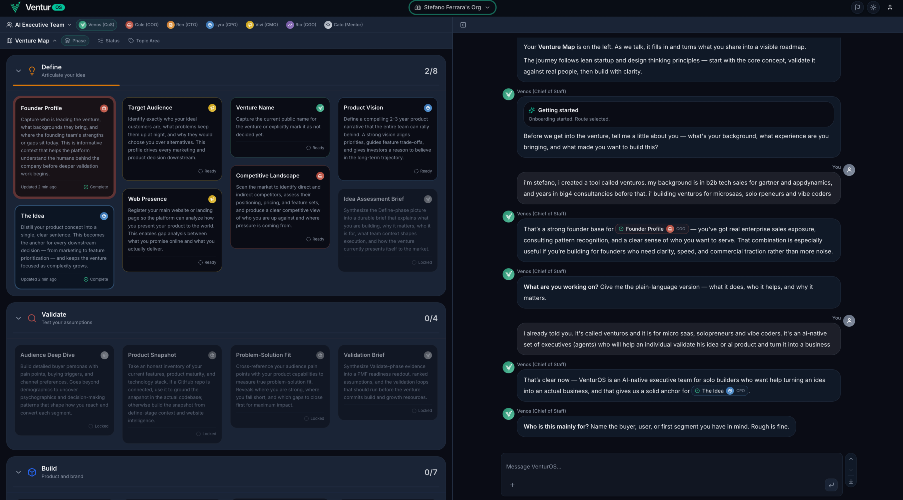Click the VenturOS logo icon
The width and height of the screenshot is (903, 500).
[x=15, y=7]
